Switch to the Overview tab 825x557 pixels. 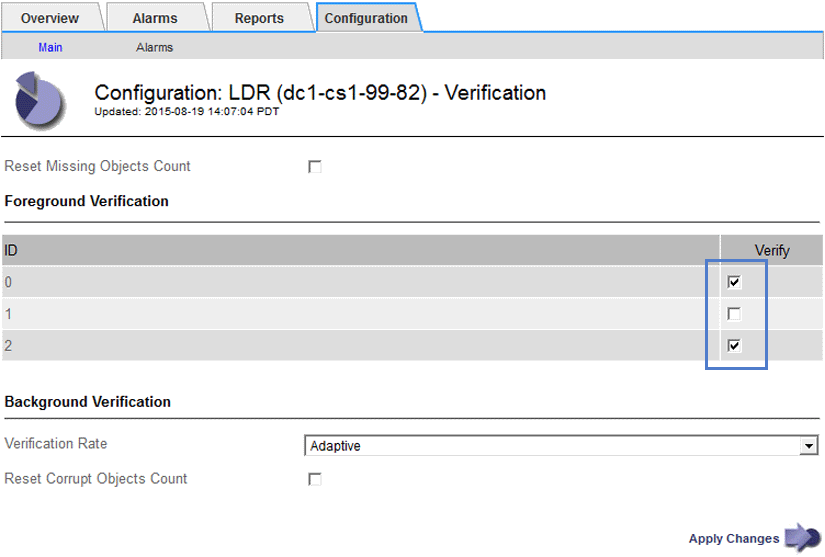point(50,18)
